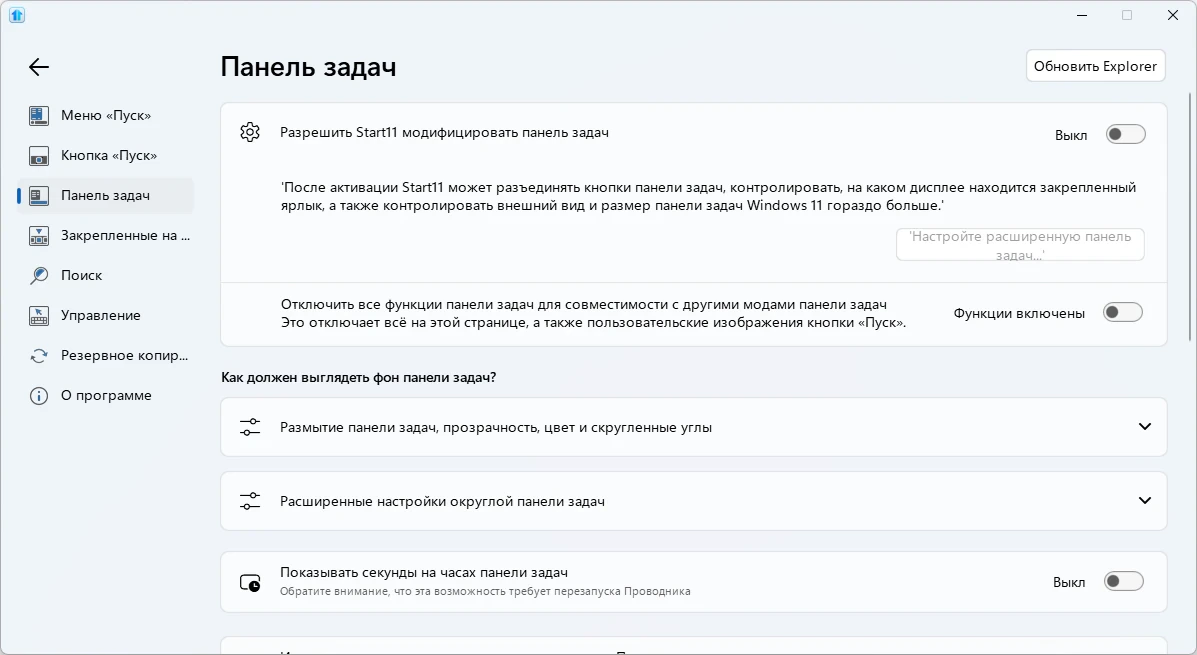The width and height of the screenshot is (1197, 655).
Task: Open the Закрепленные на... section
Action: 105,236
